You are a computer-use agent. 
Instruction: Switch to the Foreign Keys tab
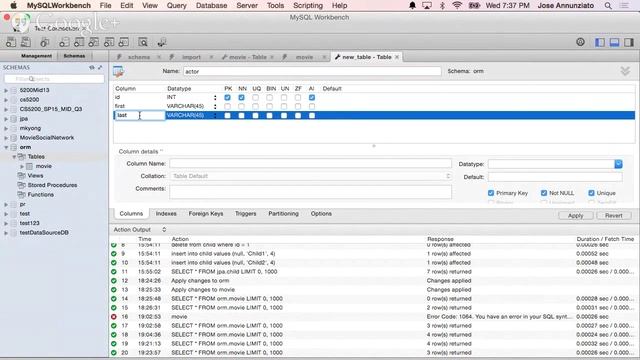pyautogui.click(x=206, y=214)
